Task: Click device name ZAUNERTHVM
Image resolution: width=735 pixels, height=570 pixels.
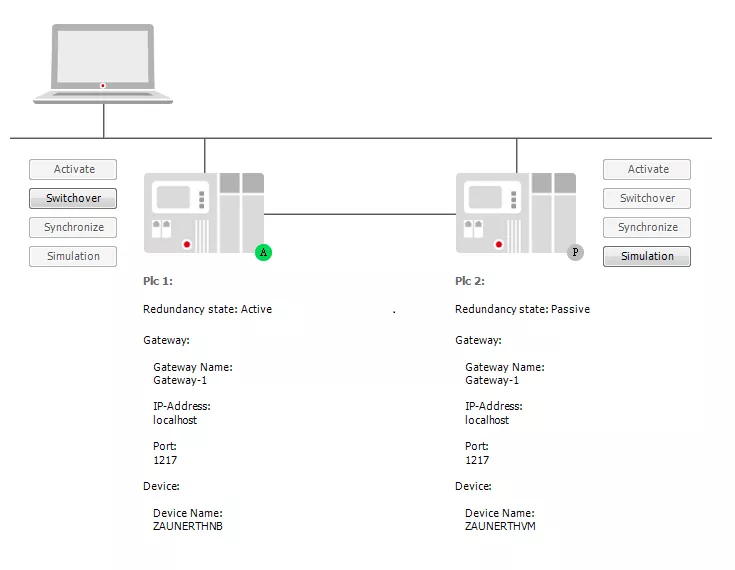Action: pos(500,526)
